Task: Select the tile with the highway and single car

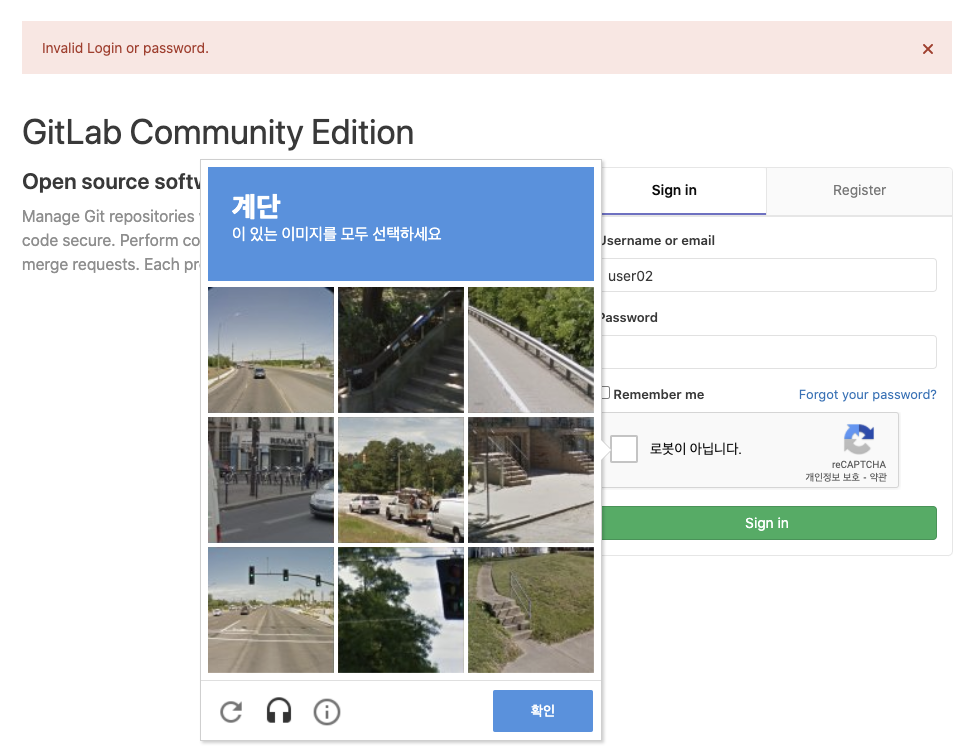Action: 270,350
